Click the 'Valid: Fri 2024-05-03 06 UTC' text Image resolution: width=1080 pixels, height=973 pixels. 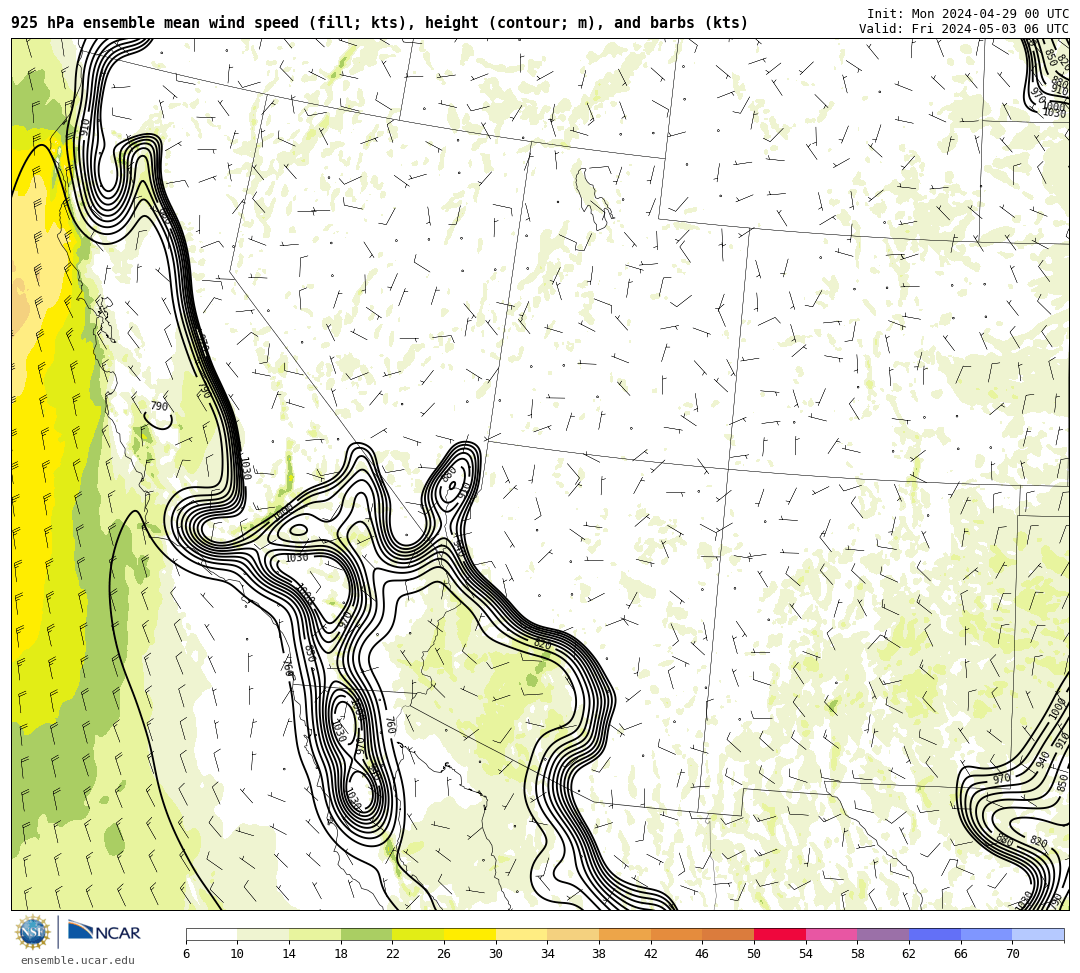964,28
